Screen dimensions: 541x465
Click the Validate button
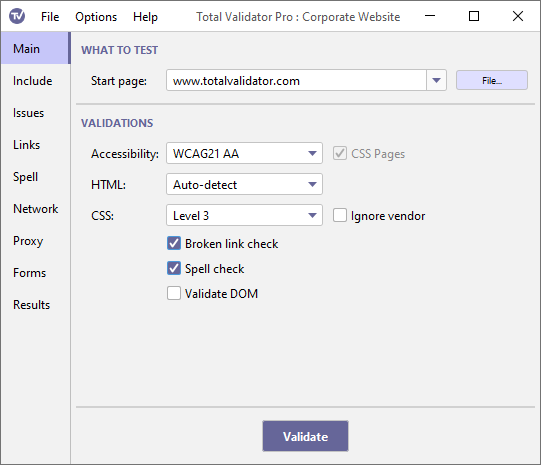pos(305,436)
